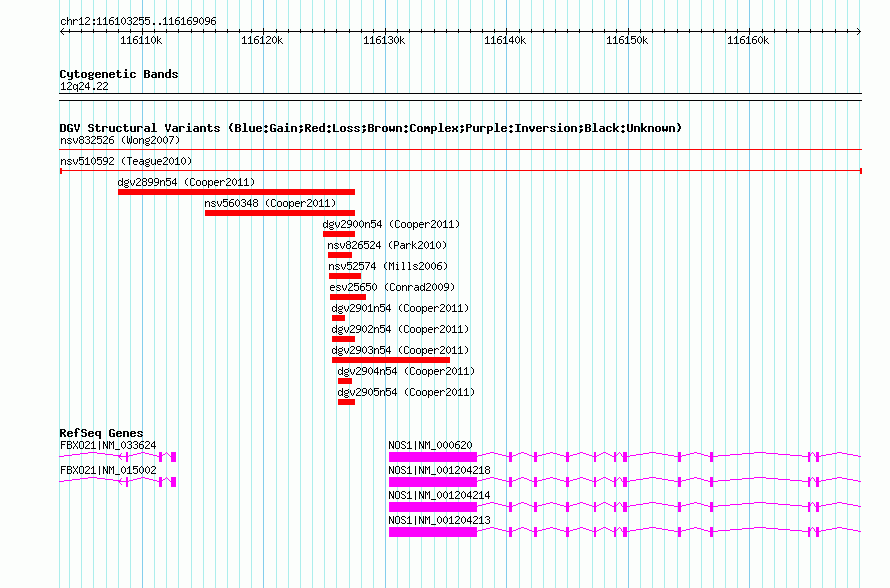Viewport: 890px width, 588px height.
Task: Open variant nsv560348 (Cooper2011) label
Action: [x=270, y=203]
